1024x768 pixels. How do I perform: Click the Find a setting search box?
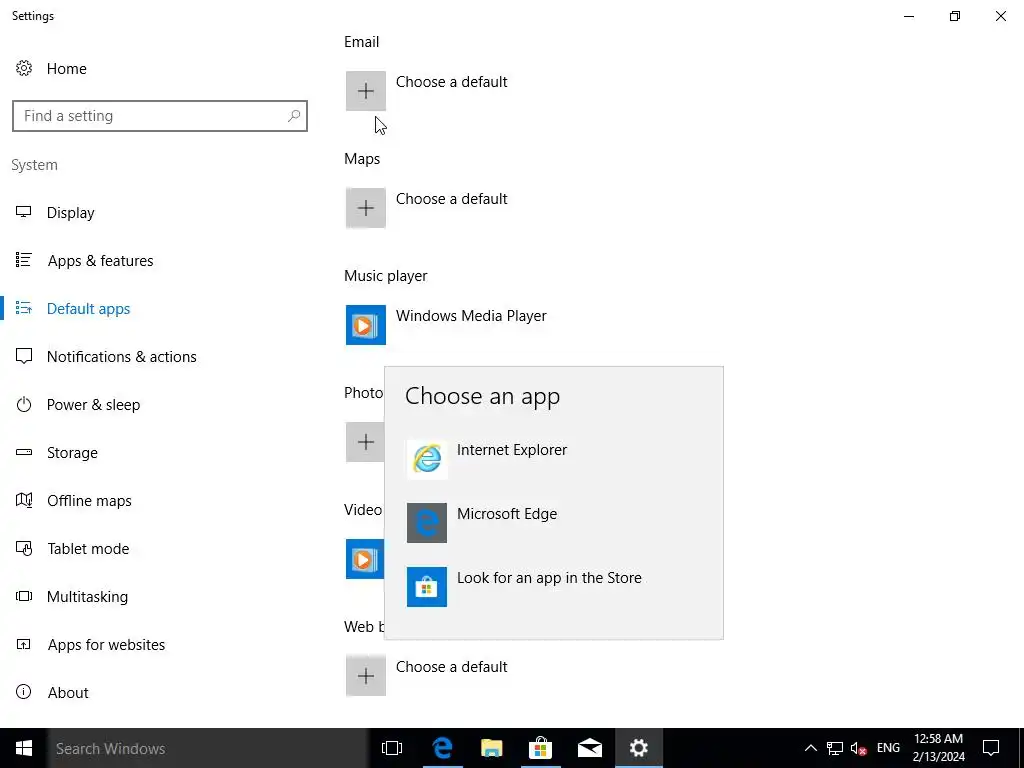click(160, 116)
